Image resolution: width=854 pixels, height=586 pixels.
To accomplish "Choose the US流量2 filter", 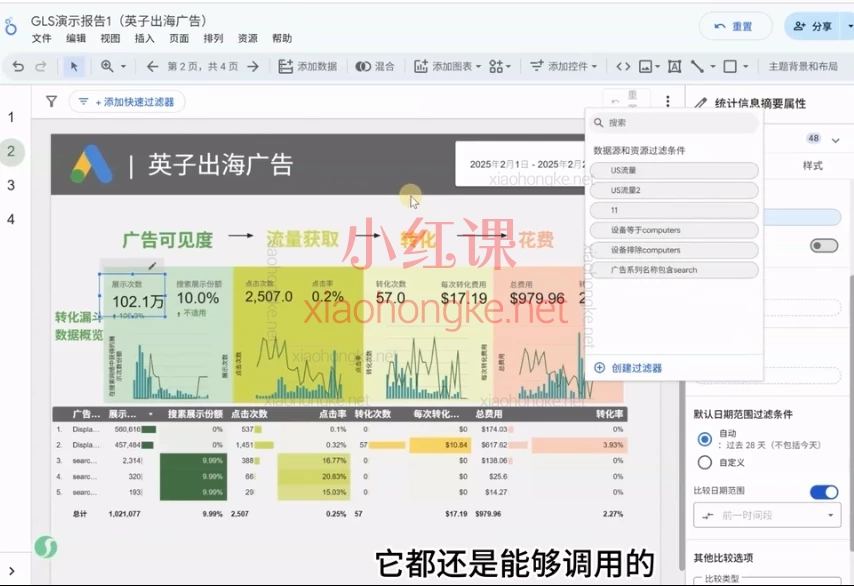I will pyautogui.click(x=674, y=190).
